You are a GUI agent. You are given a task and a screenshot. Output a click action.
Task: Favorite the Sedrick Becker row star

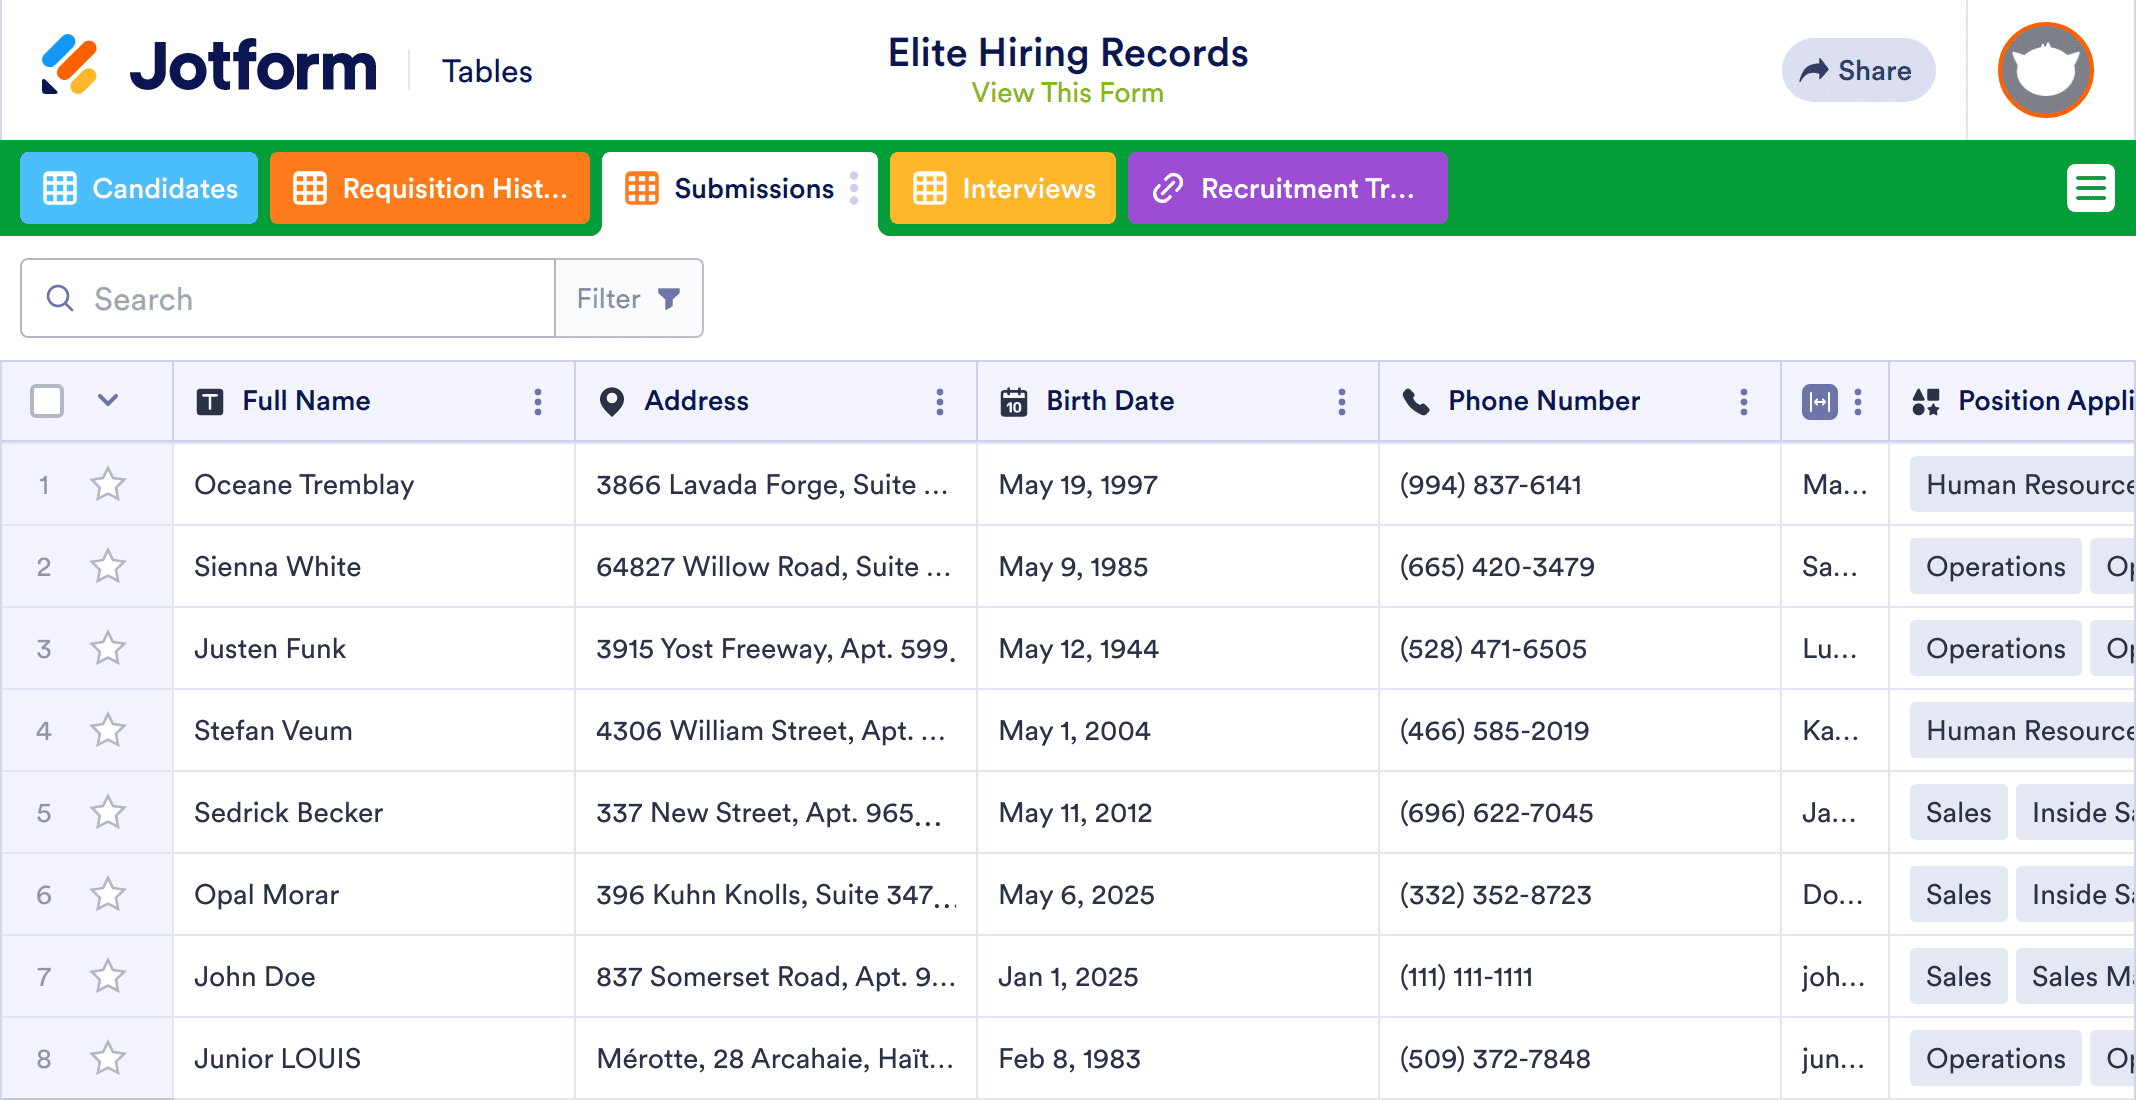click(108, 813)
